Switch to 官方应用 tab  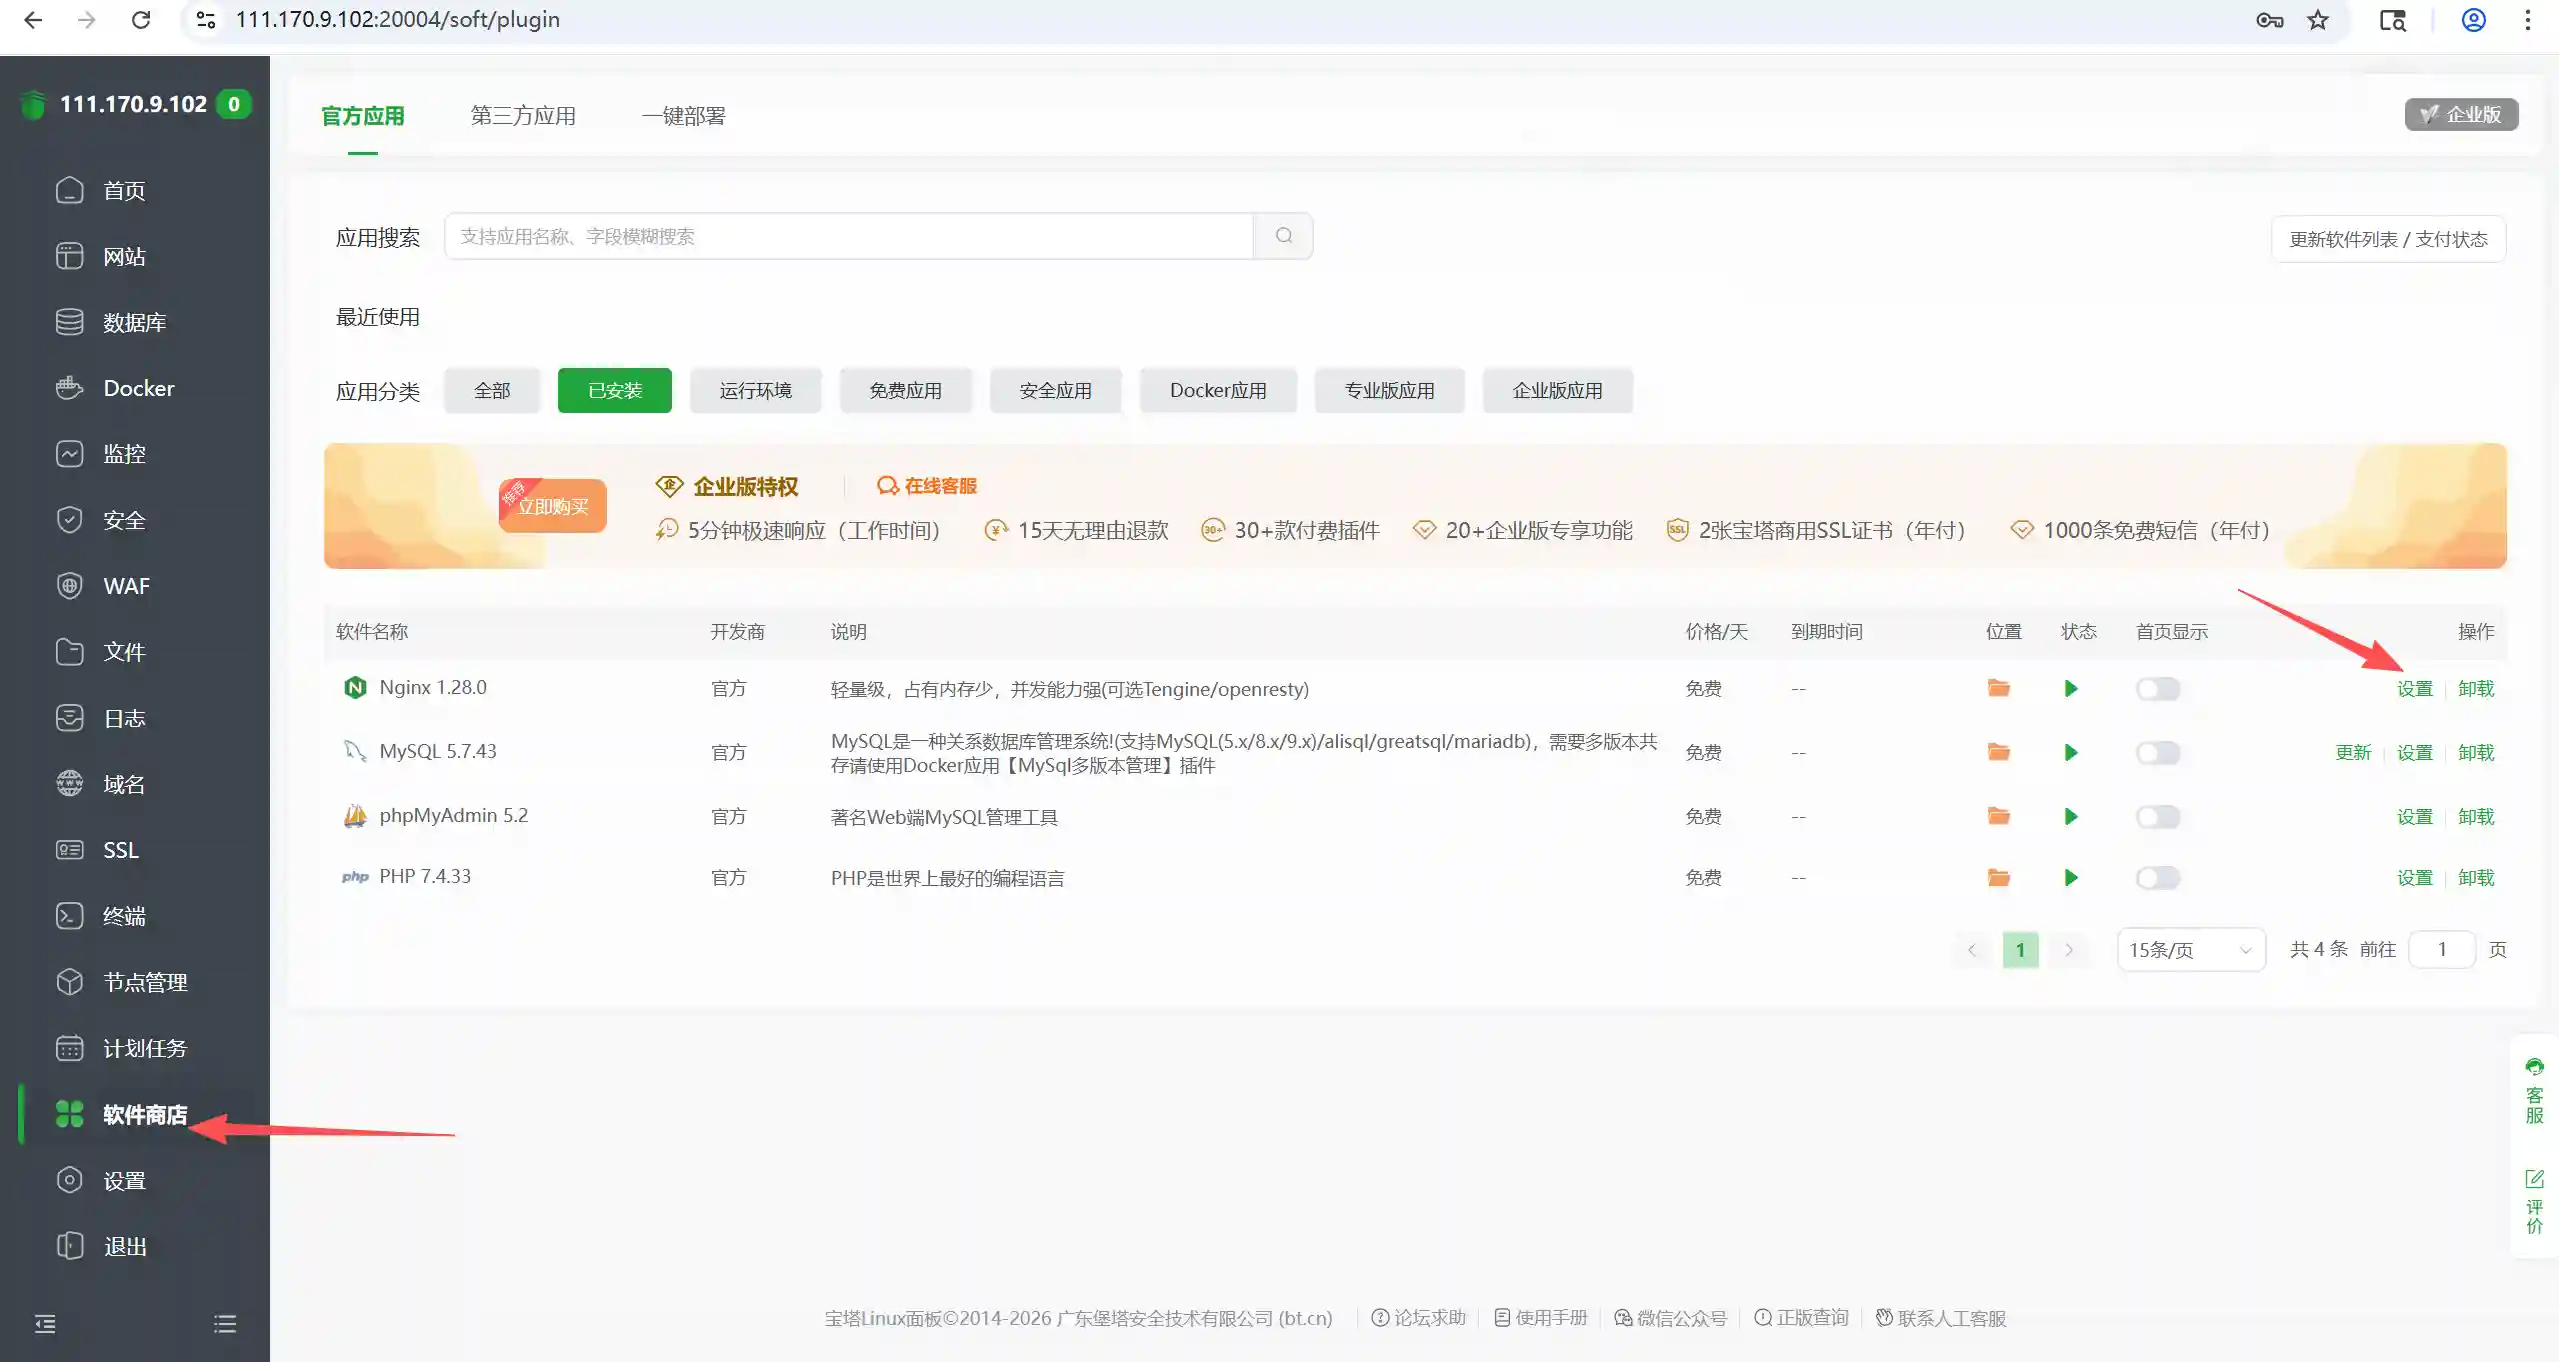[x=362, y=116]
